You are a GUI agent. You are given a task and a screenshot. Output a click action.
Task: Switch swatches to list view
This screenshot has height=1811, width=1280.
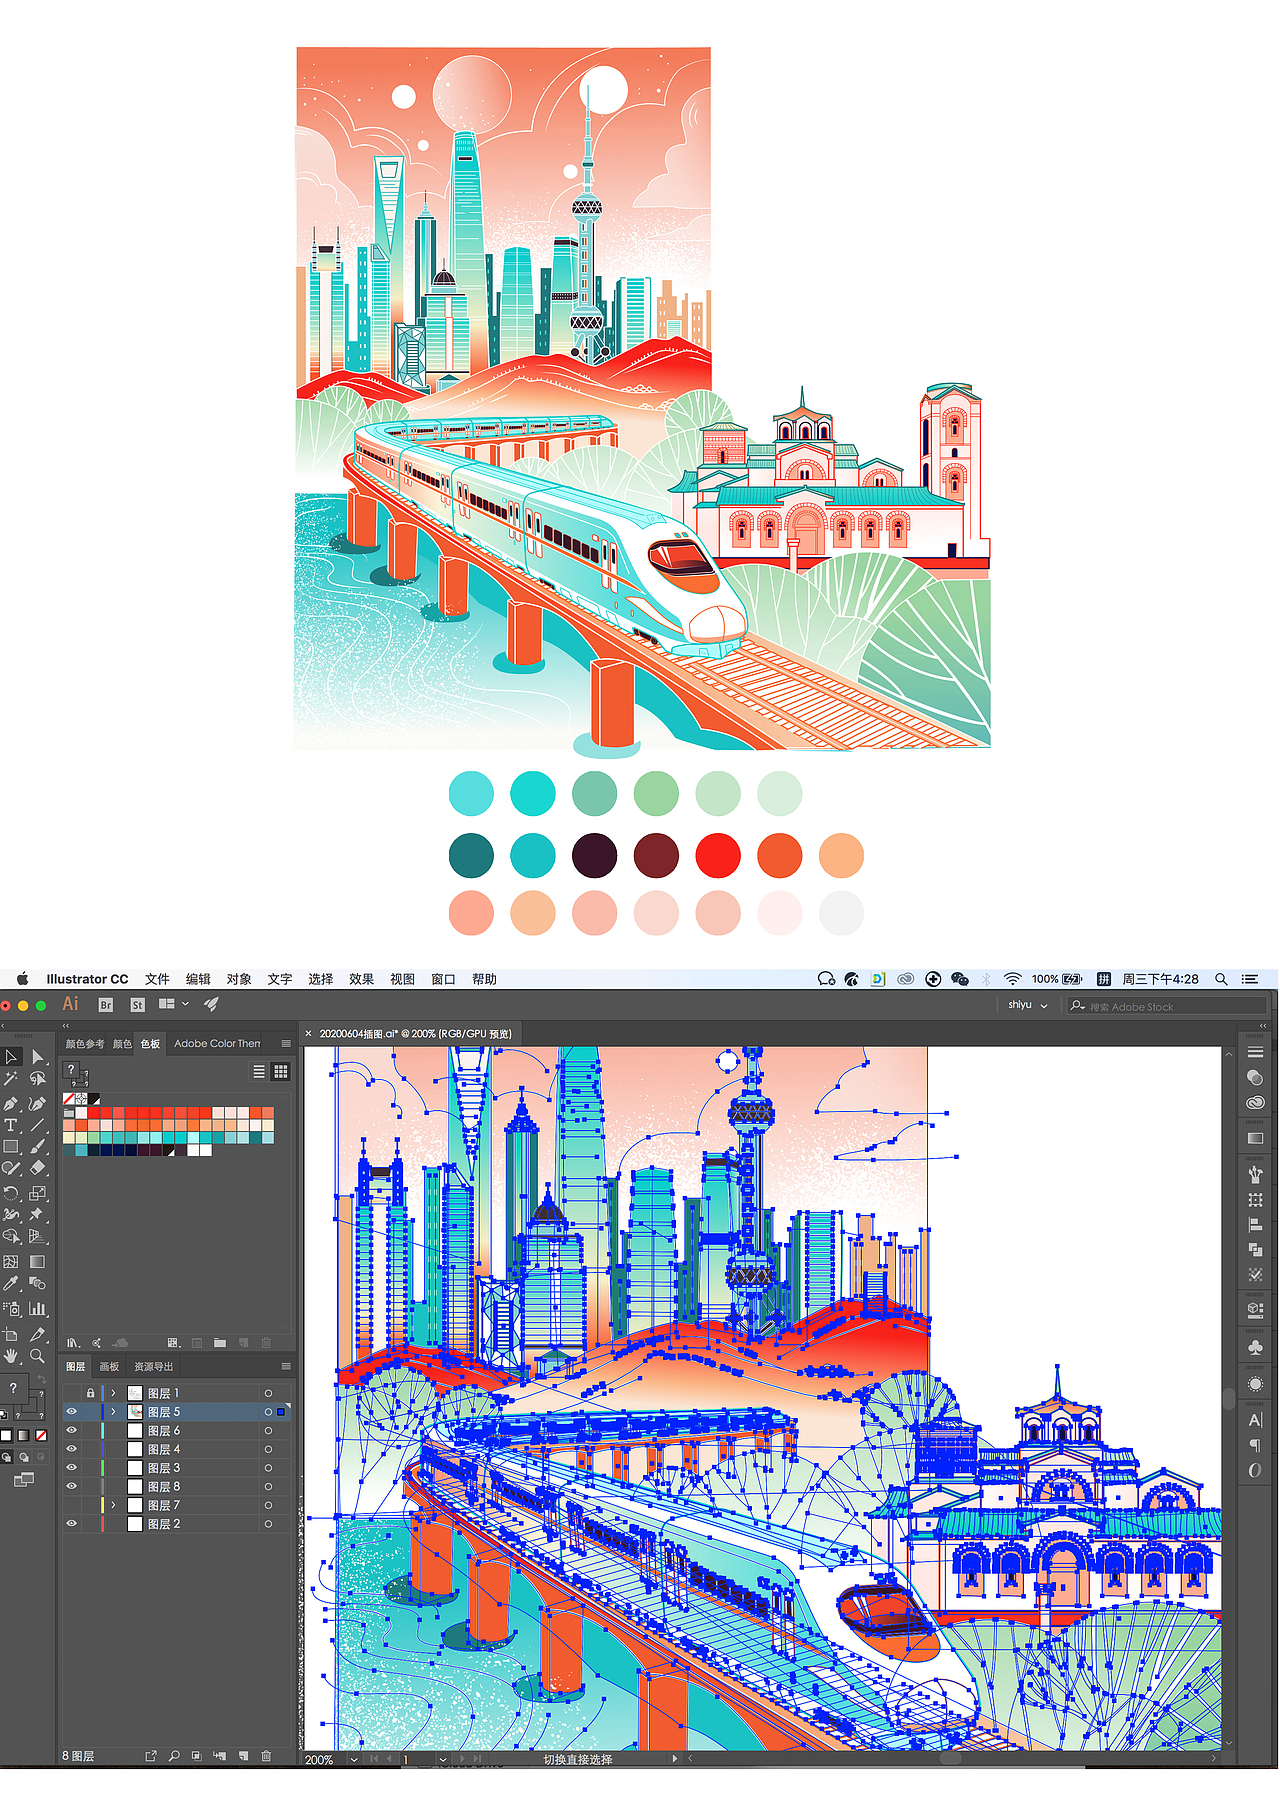pos(259,1071)
